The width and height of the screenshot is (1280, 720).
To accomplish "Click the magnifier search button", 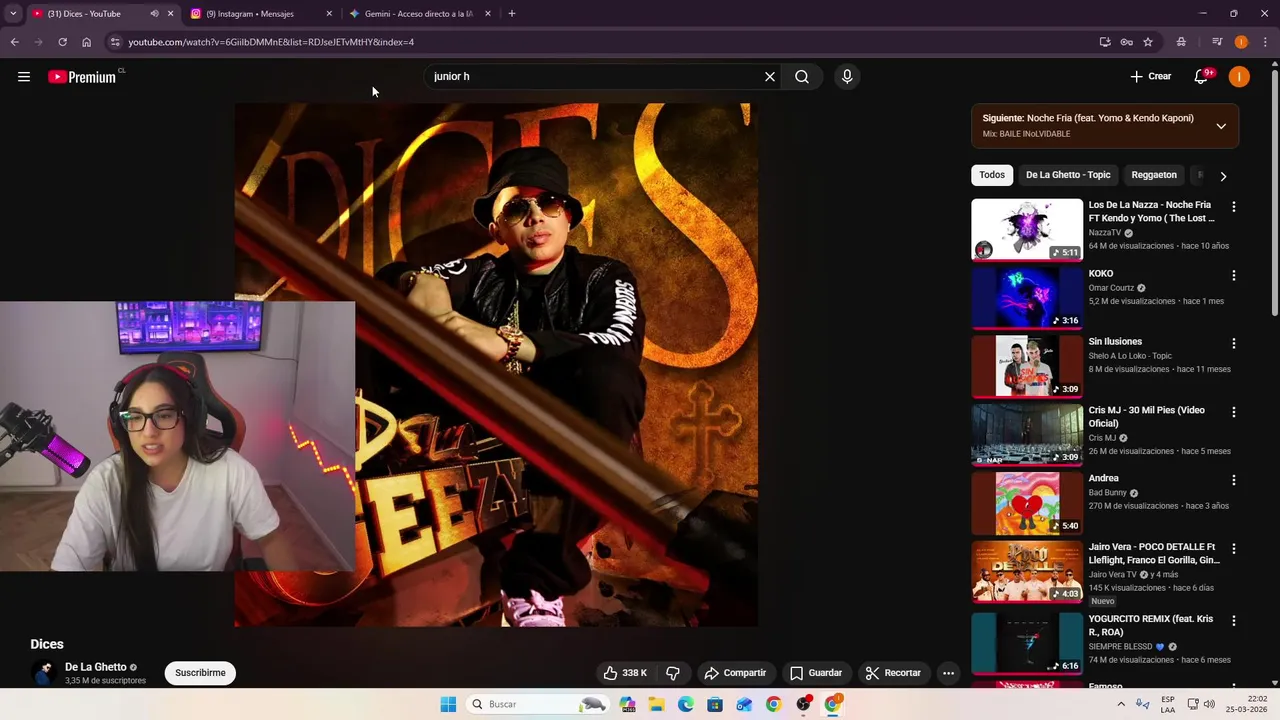I will click(x=802, y=77).
